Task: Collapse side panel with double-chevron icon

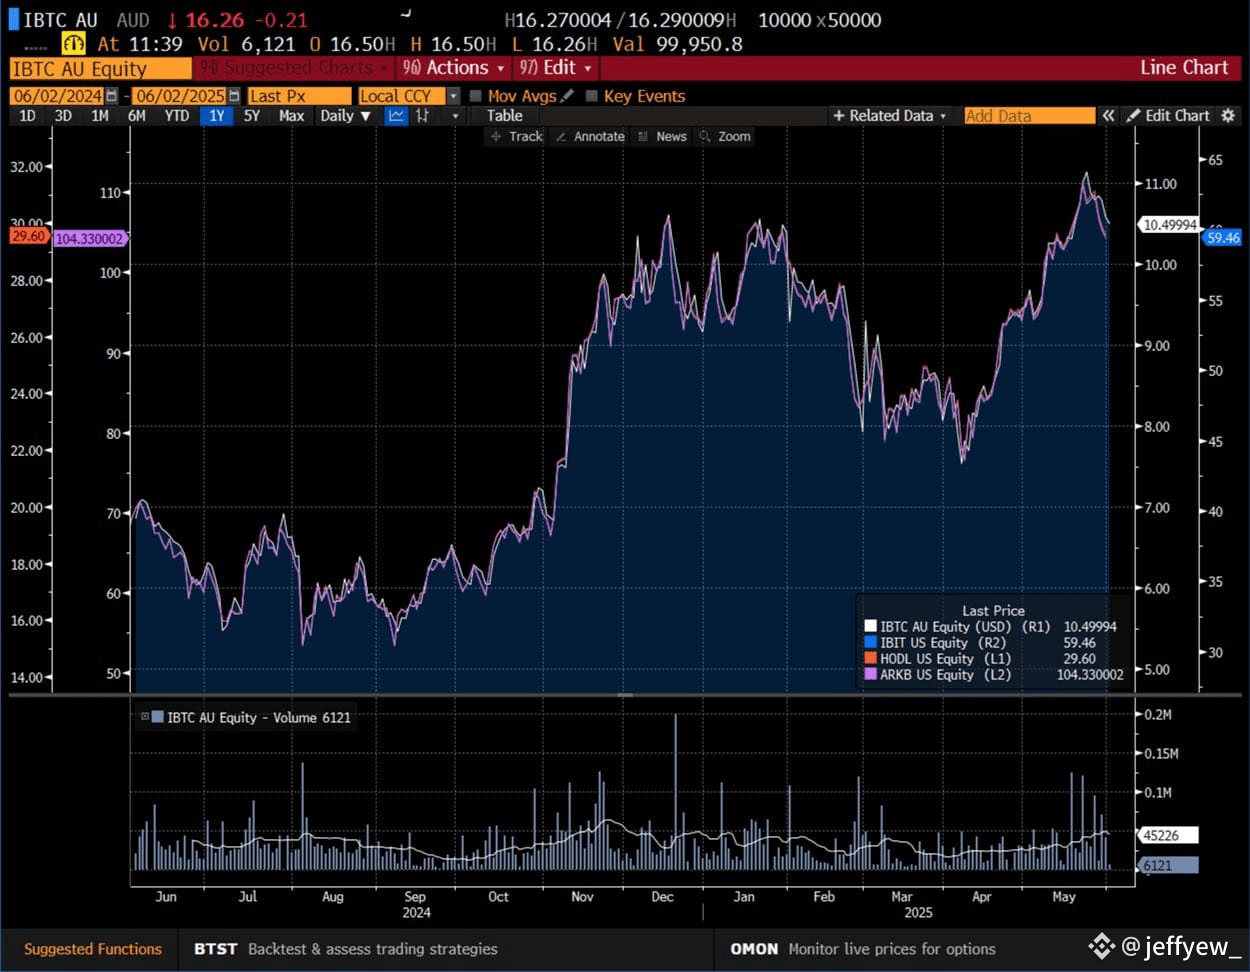Action: (1108, 116)
